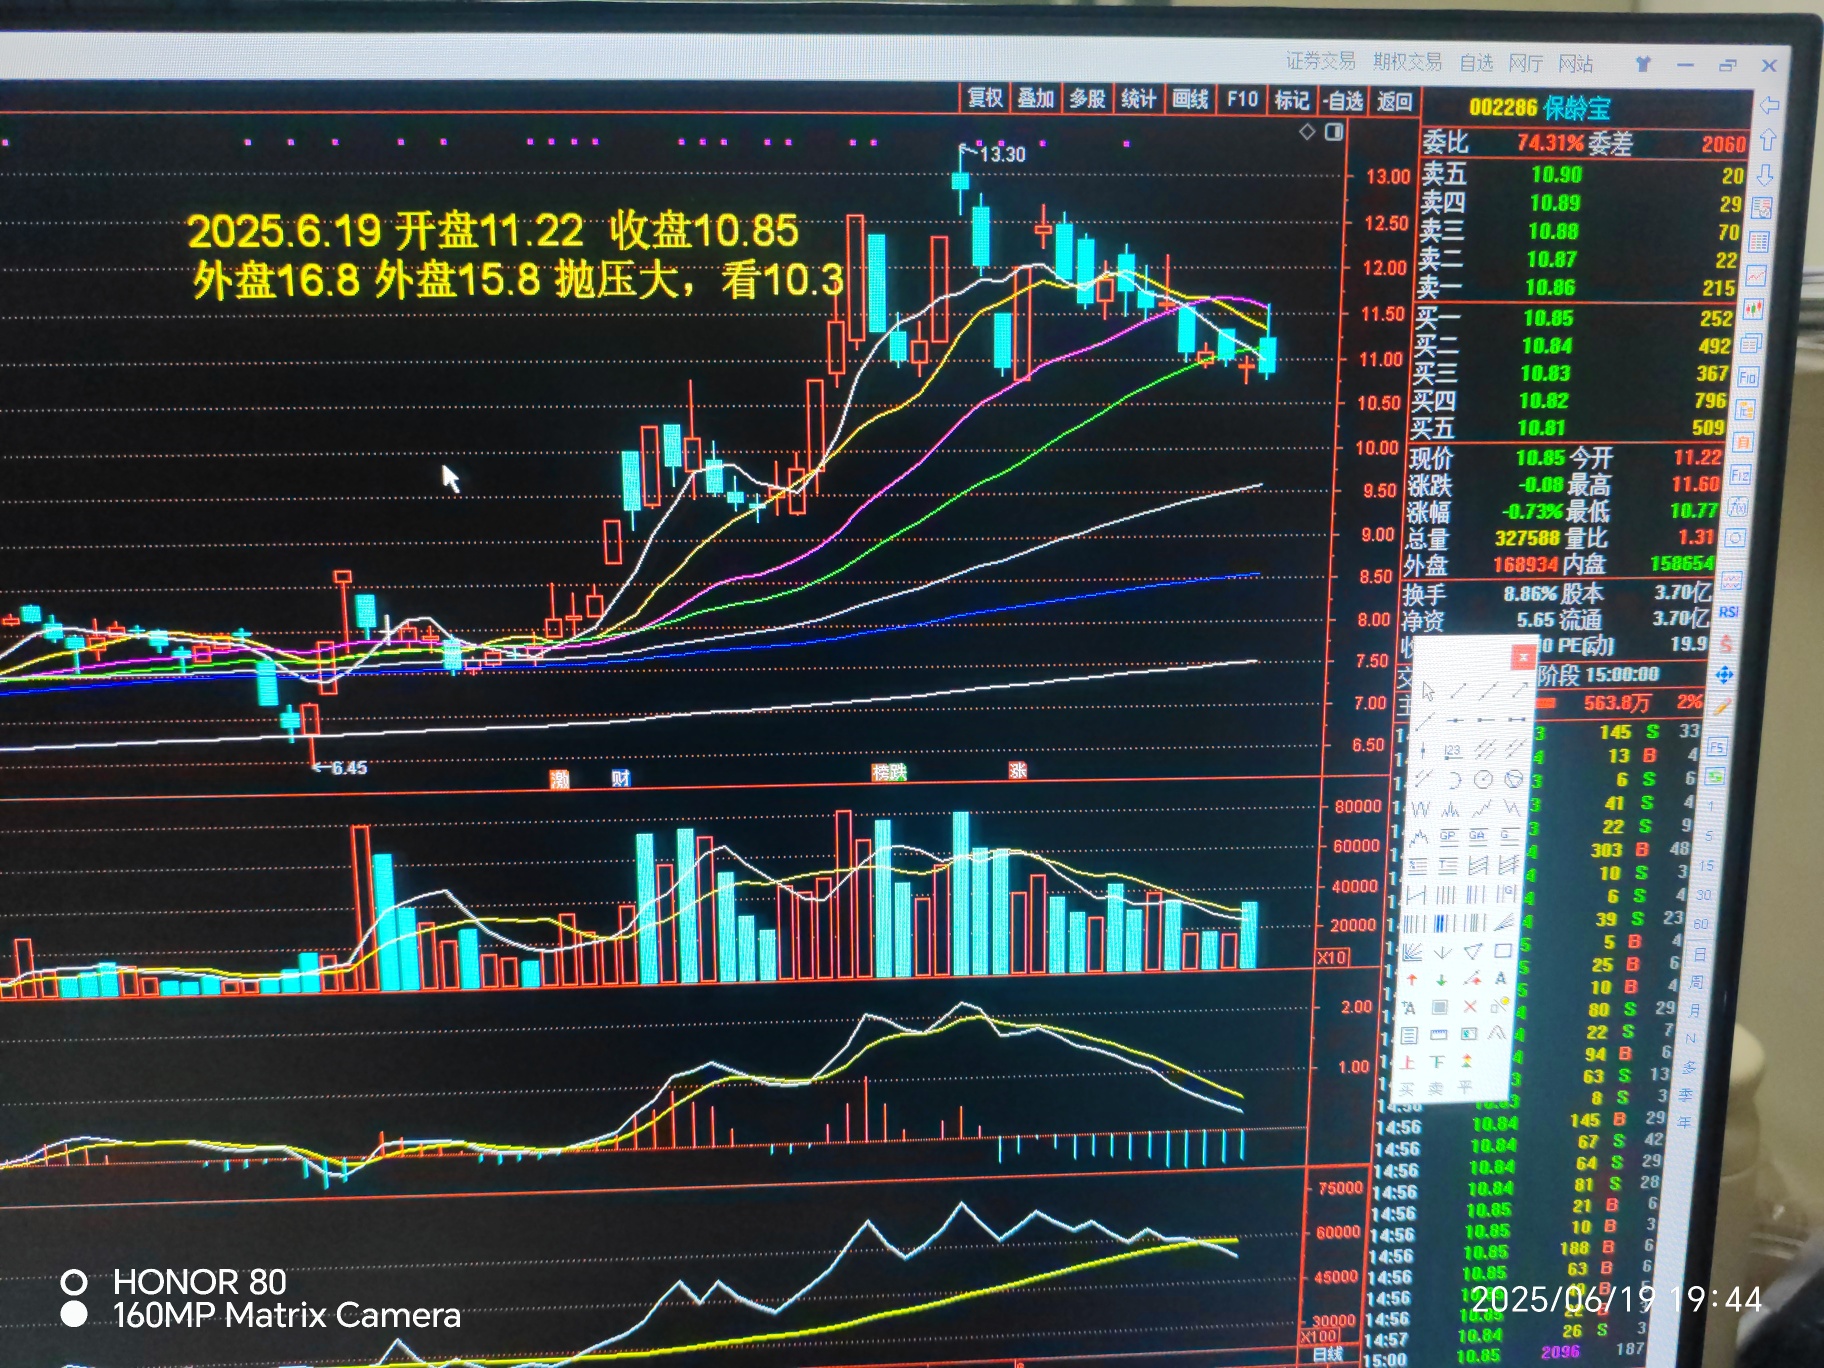Open the quote list grid icon
Viewport: 1824px width, 1368px height.
[1760, 242]
